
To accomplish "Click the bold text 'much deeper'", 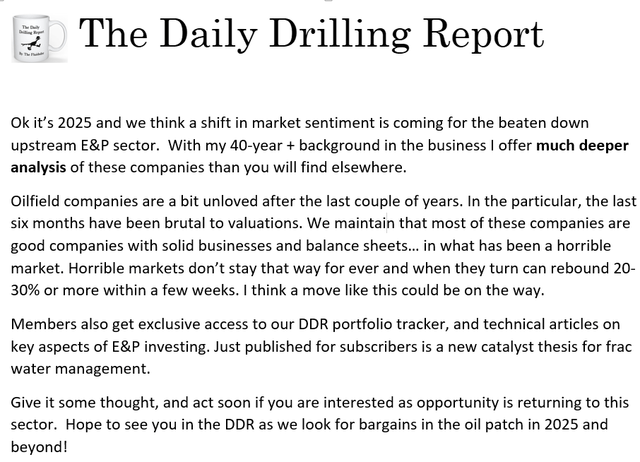I will pos(582,145).
